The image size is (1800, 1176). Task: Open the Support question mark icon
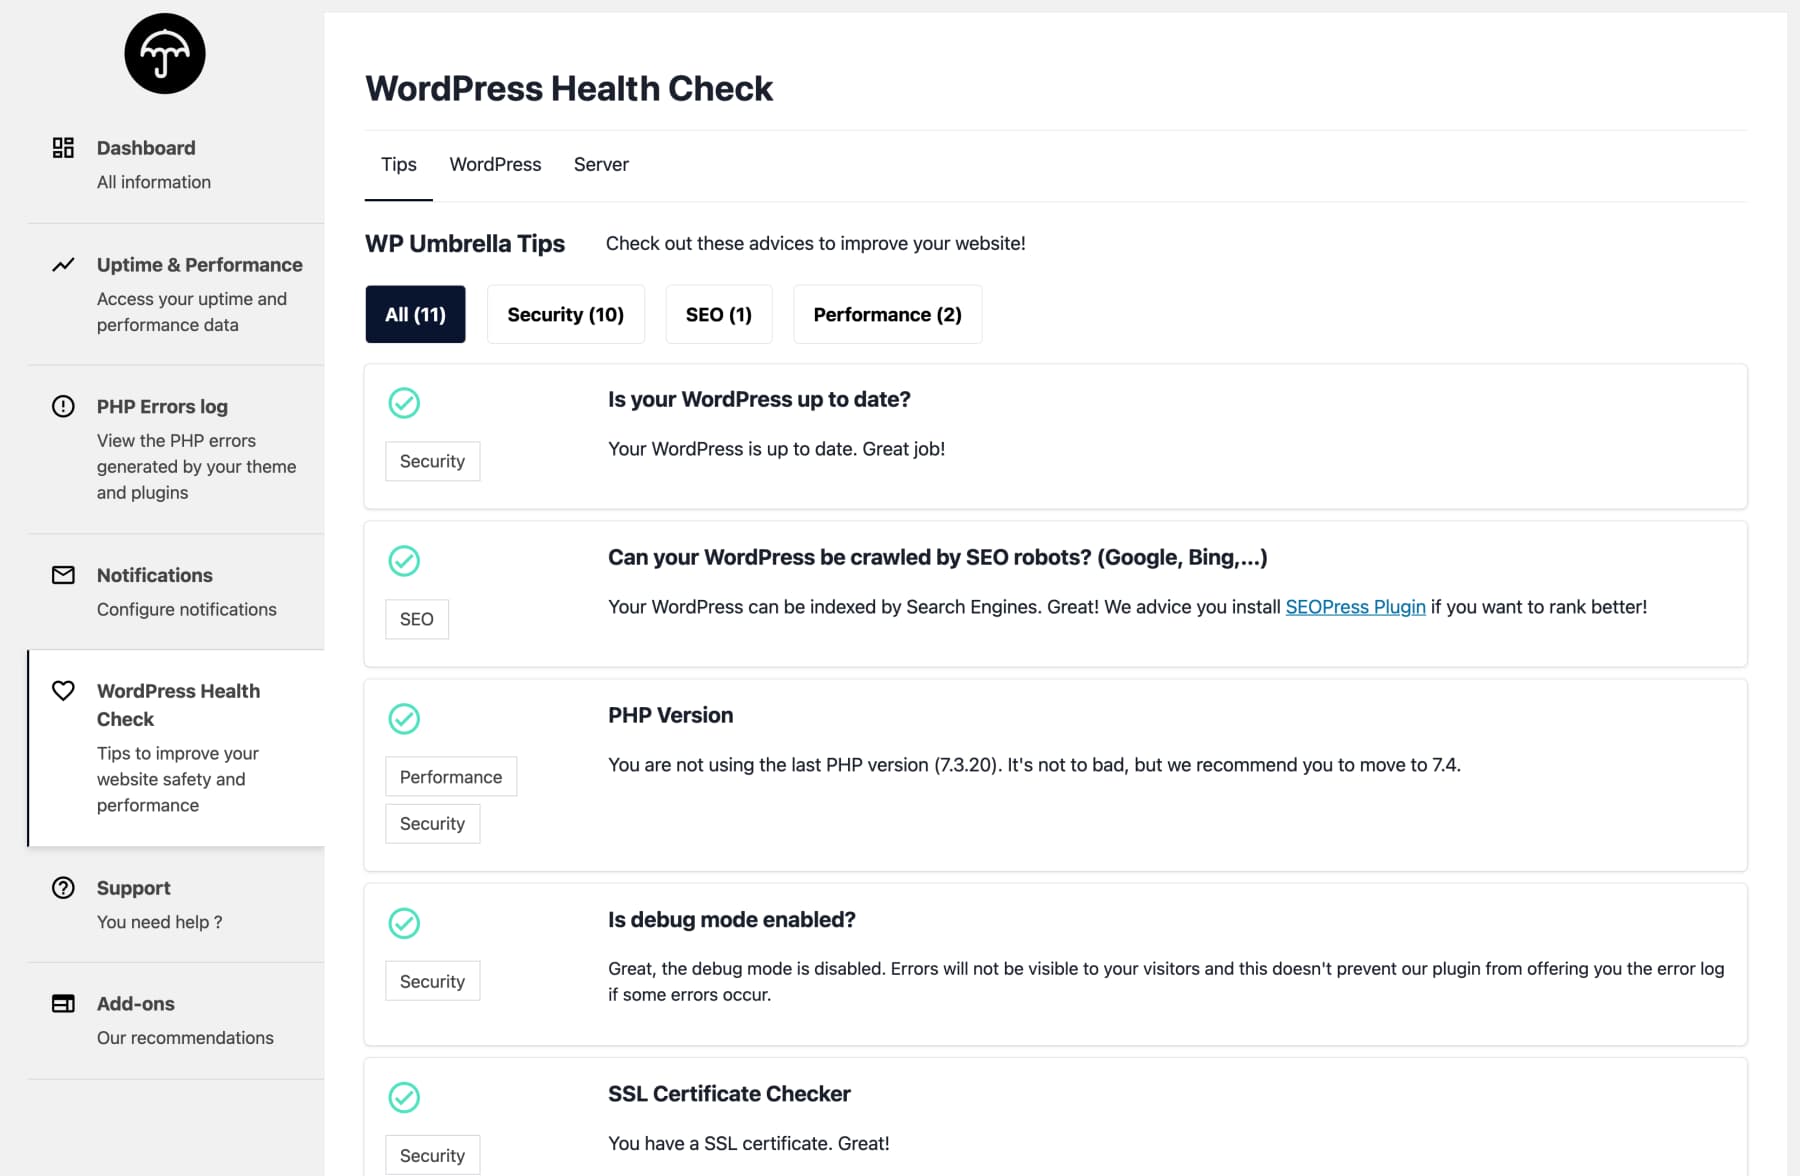coord(63,888)
